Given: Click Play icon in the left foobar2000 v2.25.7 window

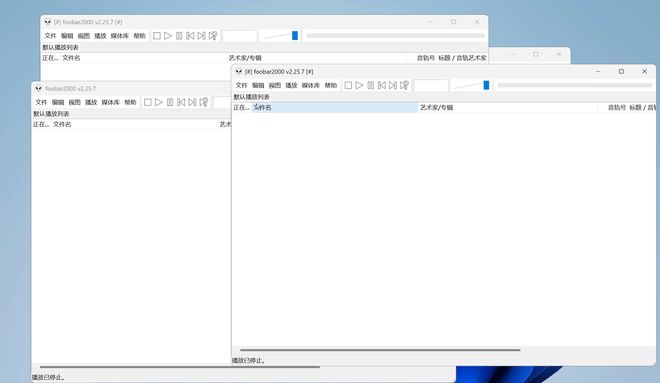Looking at the screenshot, I should (159, 102).
